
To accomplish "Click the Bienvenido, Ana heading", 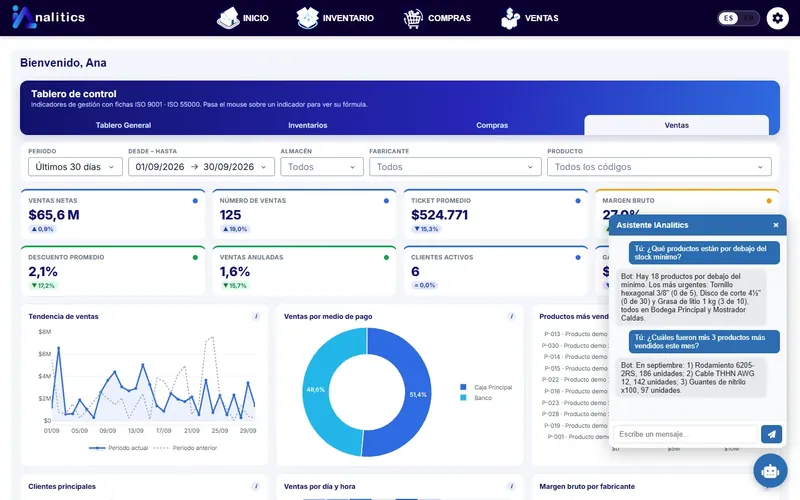I will (x=63, y=63).
